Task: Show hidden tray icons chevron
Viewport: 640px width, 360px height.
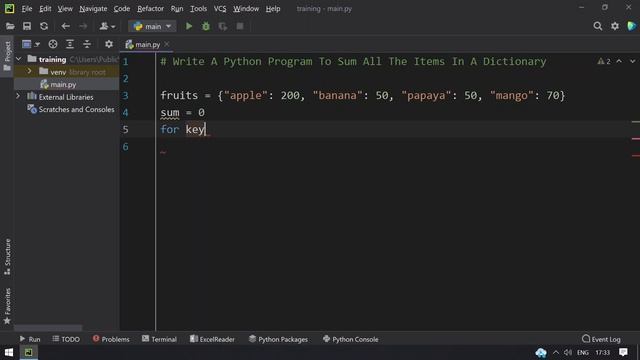Action: 556,352
